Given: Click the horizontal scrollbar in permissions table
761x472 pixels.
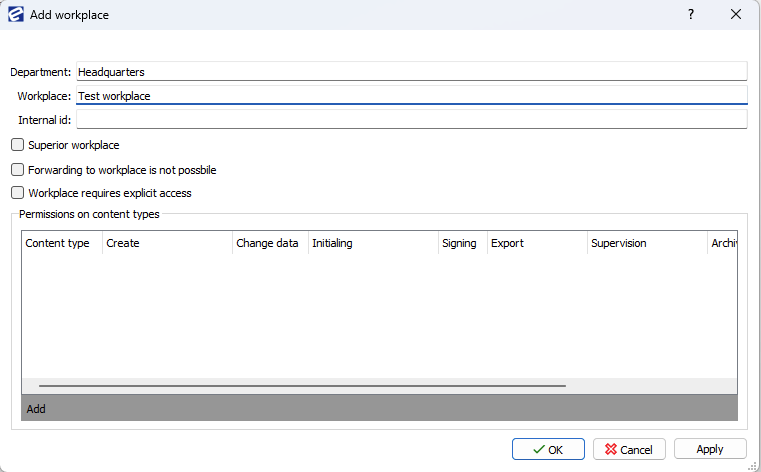Looking at the screenshot, I should tap(302, 385).
